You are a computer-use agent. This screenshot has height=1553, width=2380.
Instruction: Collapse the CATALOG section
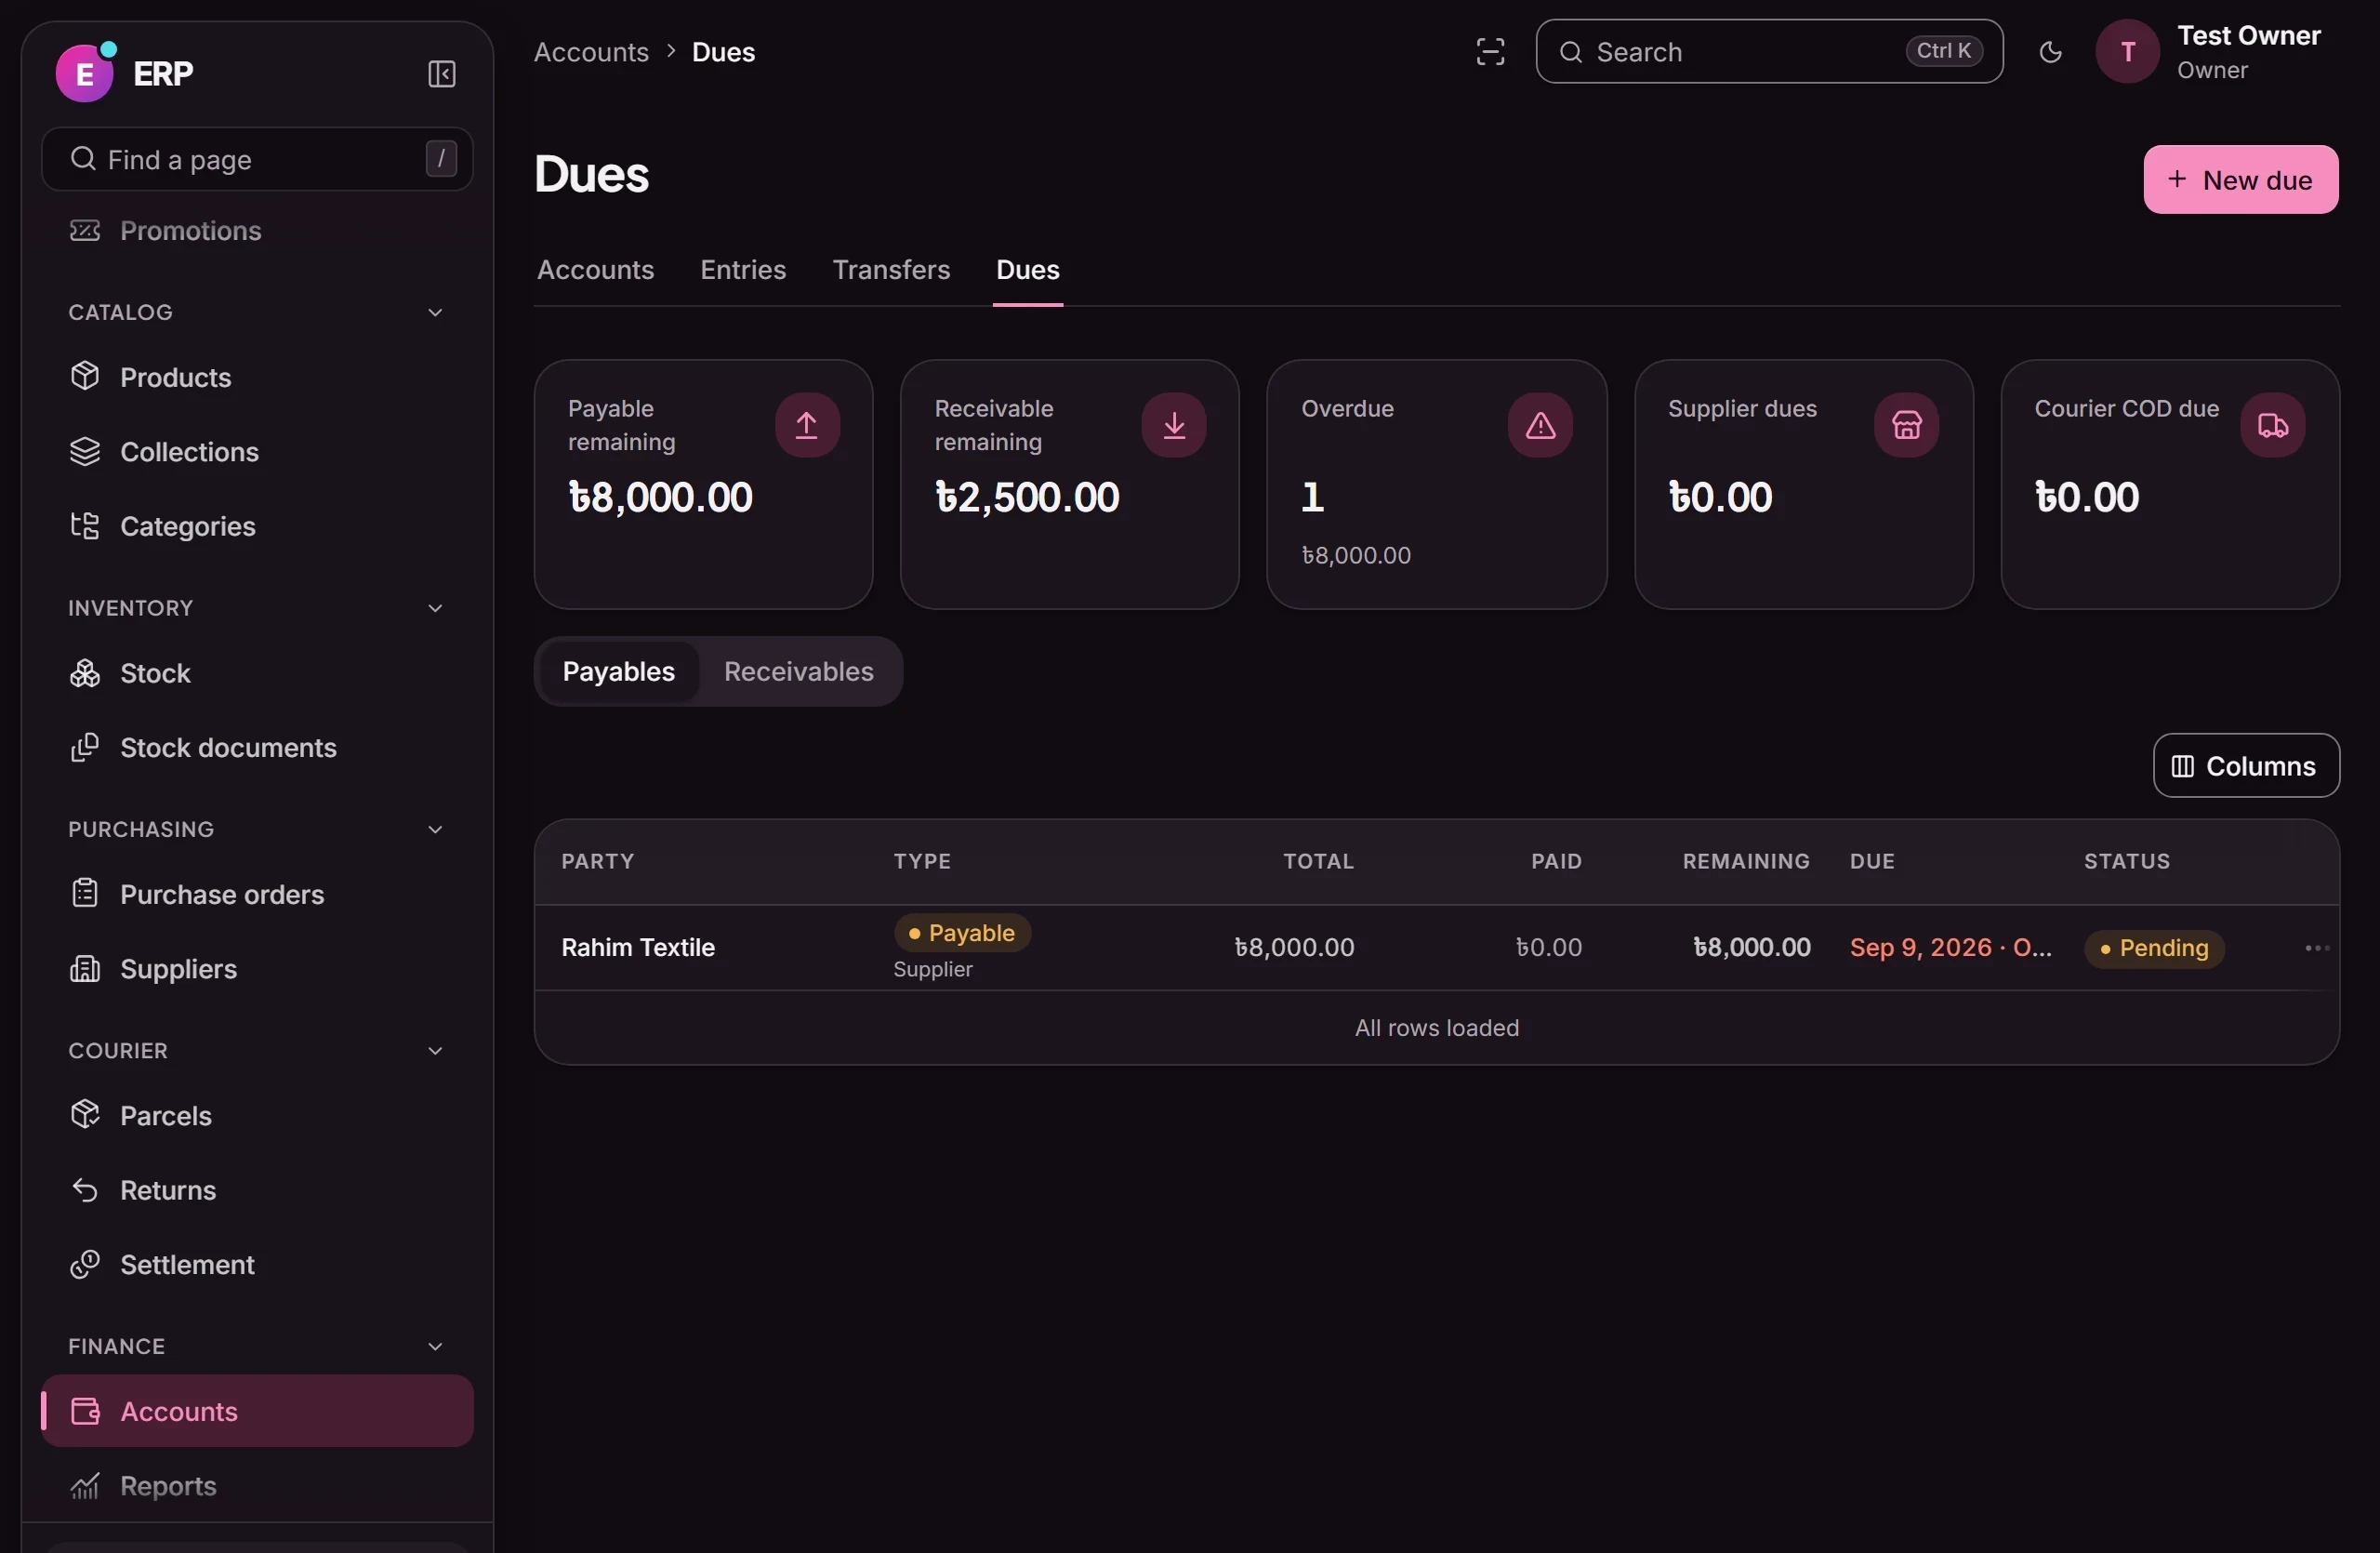pyautogui.click(x=435, y=313)
